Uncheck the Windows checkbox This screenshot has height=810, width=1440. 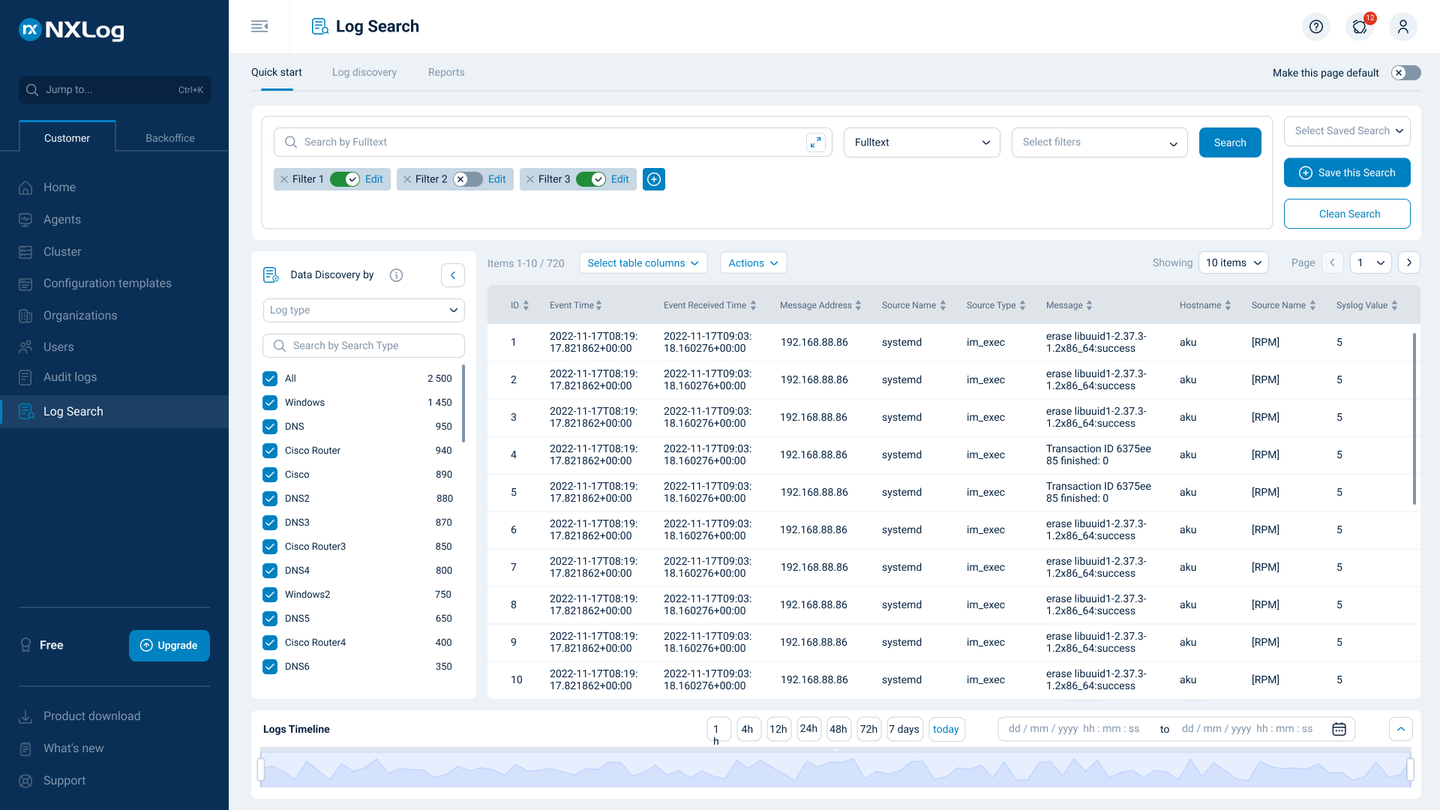point(270,402)
